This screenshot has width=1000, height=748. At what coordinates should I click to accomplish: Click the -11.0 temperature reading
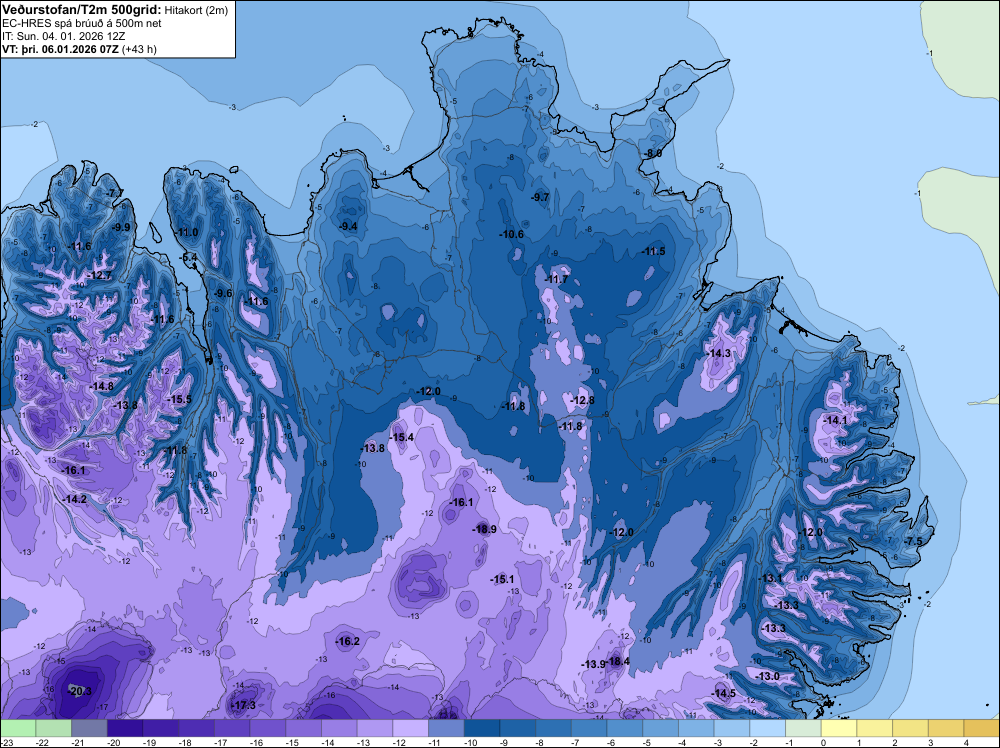186,233
